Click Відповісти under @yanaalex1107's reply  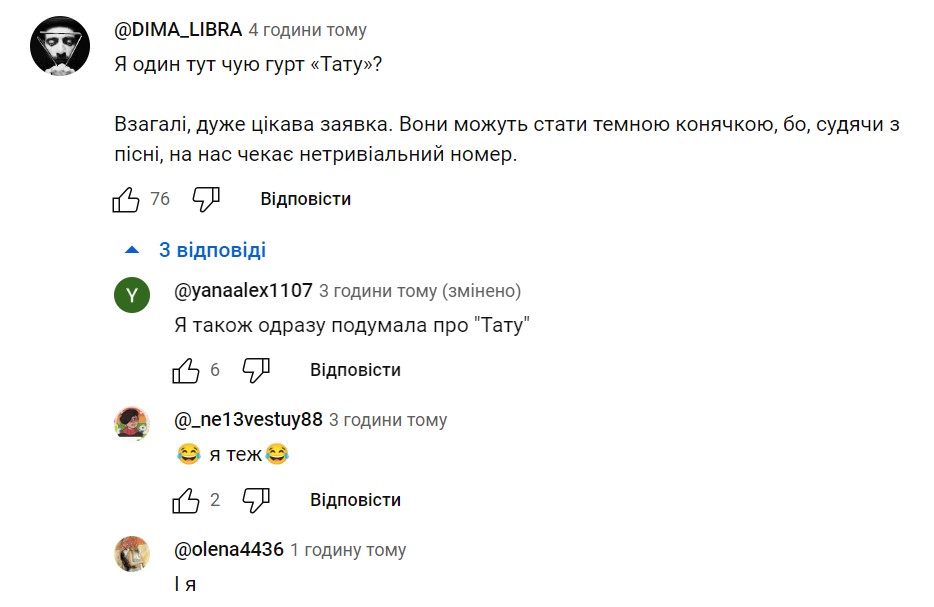coord(355,370)
